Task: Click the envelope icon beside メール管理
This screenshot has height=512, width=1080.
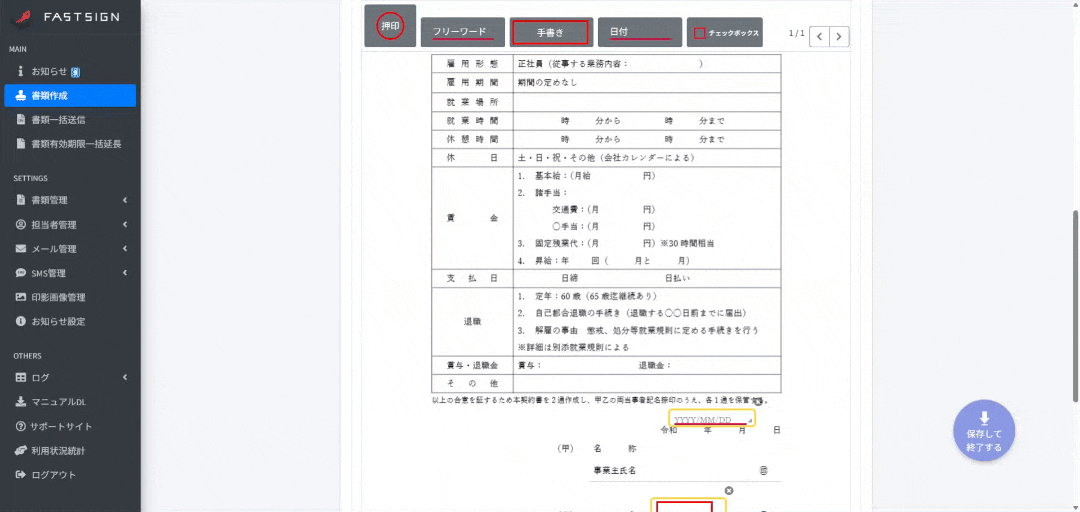Action: [x=21, y=249]
